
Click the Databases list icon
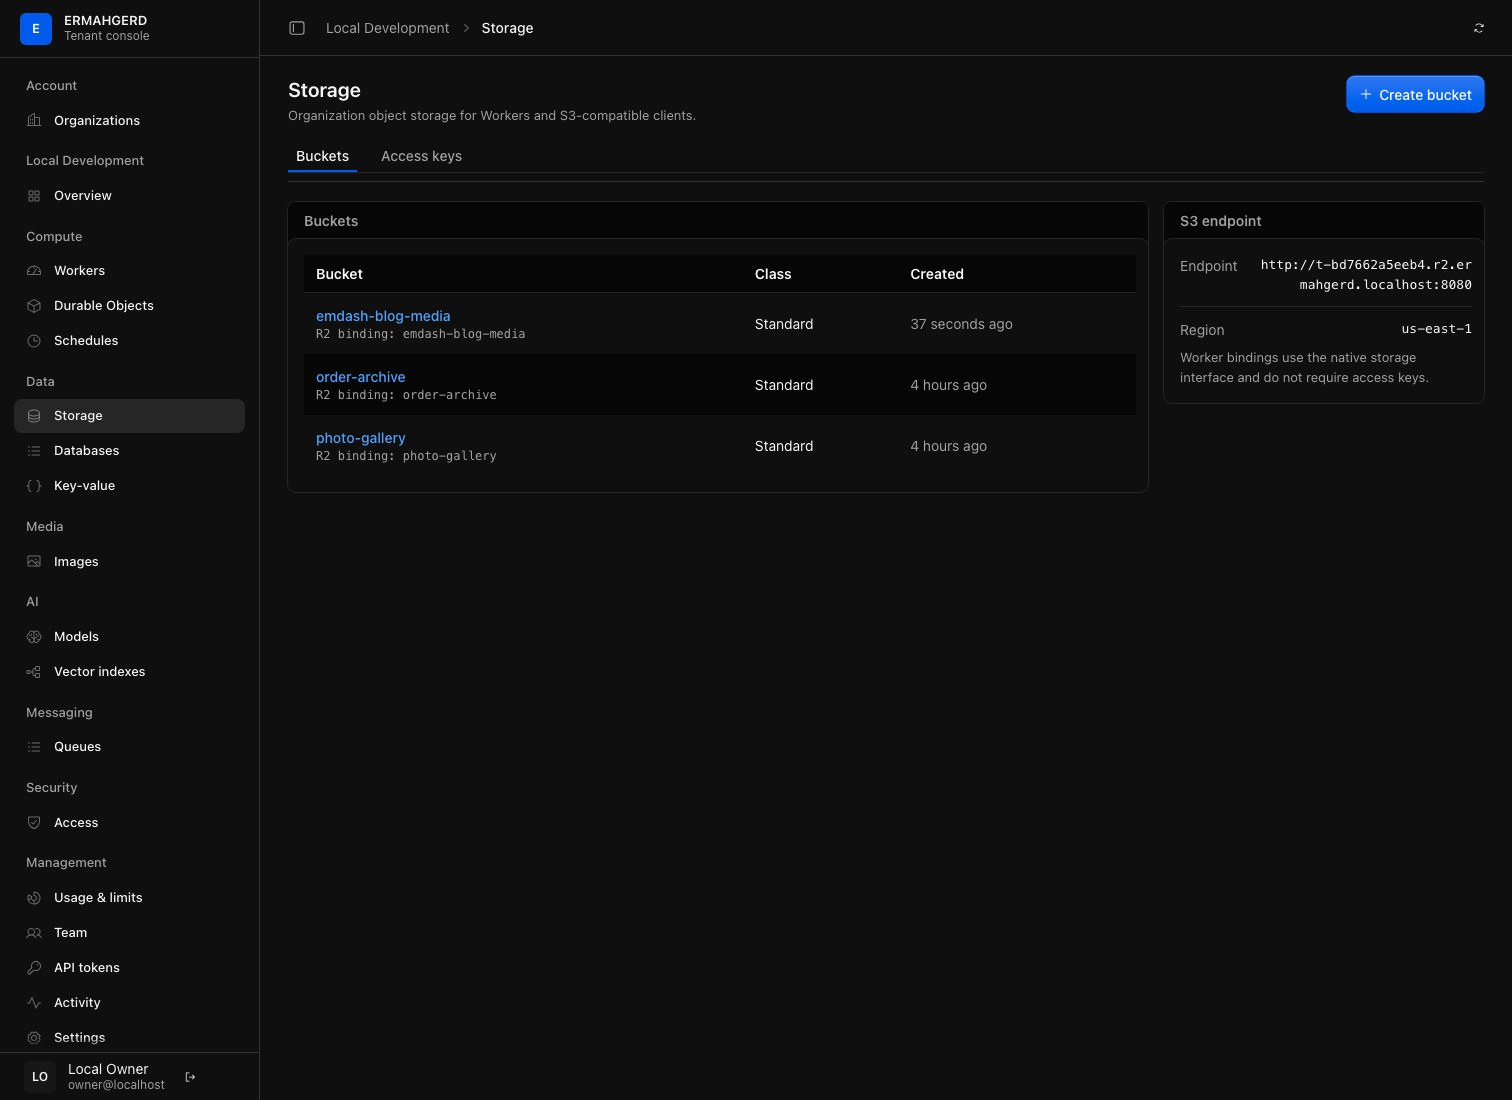click(34, 451)
